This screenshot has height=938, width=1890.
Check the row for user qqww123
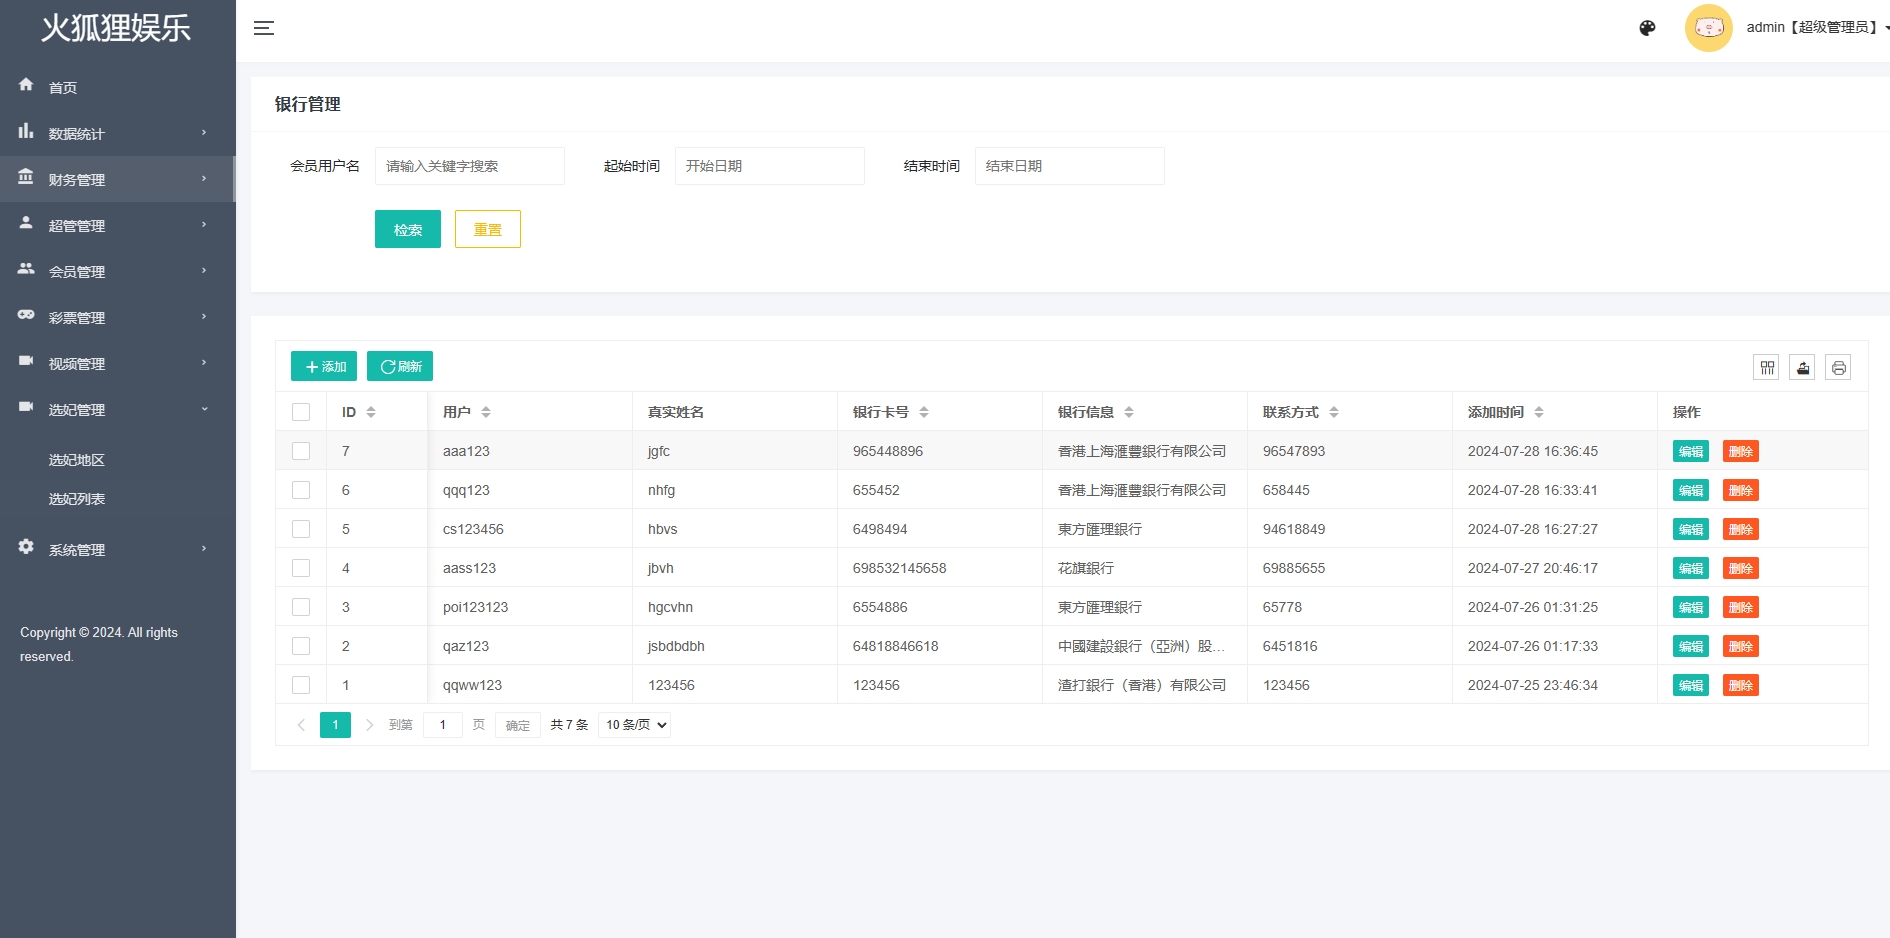click(x=301, y=685)
